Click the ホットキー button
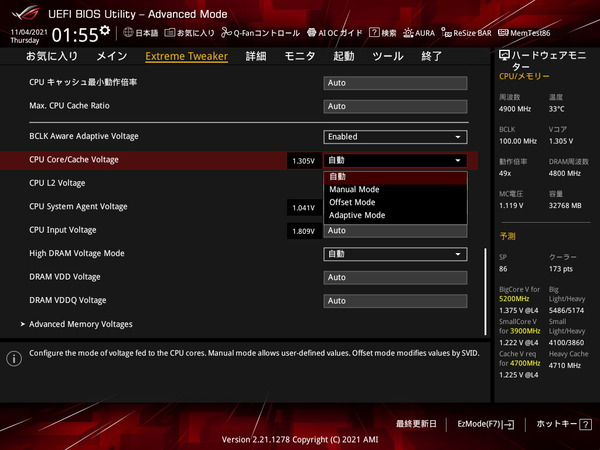Image resolution: width=600 pixels, height=450 pixels. (564, 424)
